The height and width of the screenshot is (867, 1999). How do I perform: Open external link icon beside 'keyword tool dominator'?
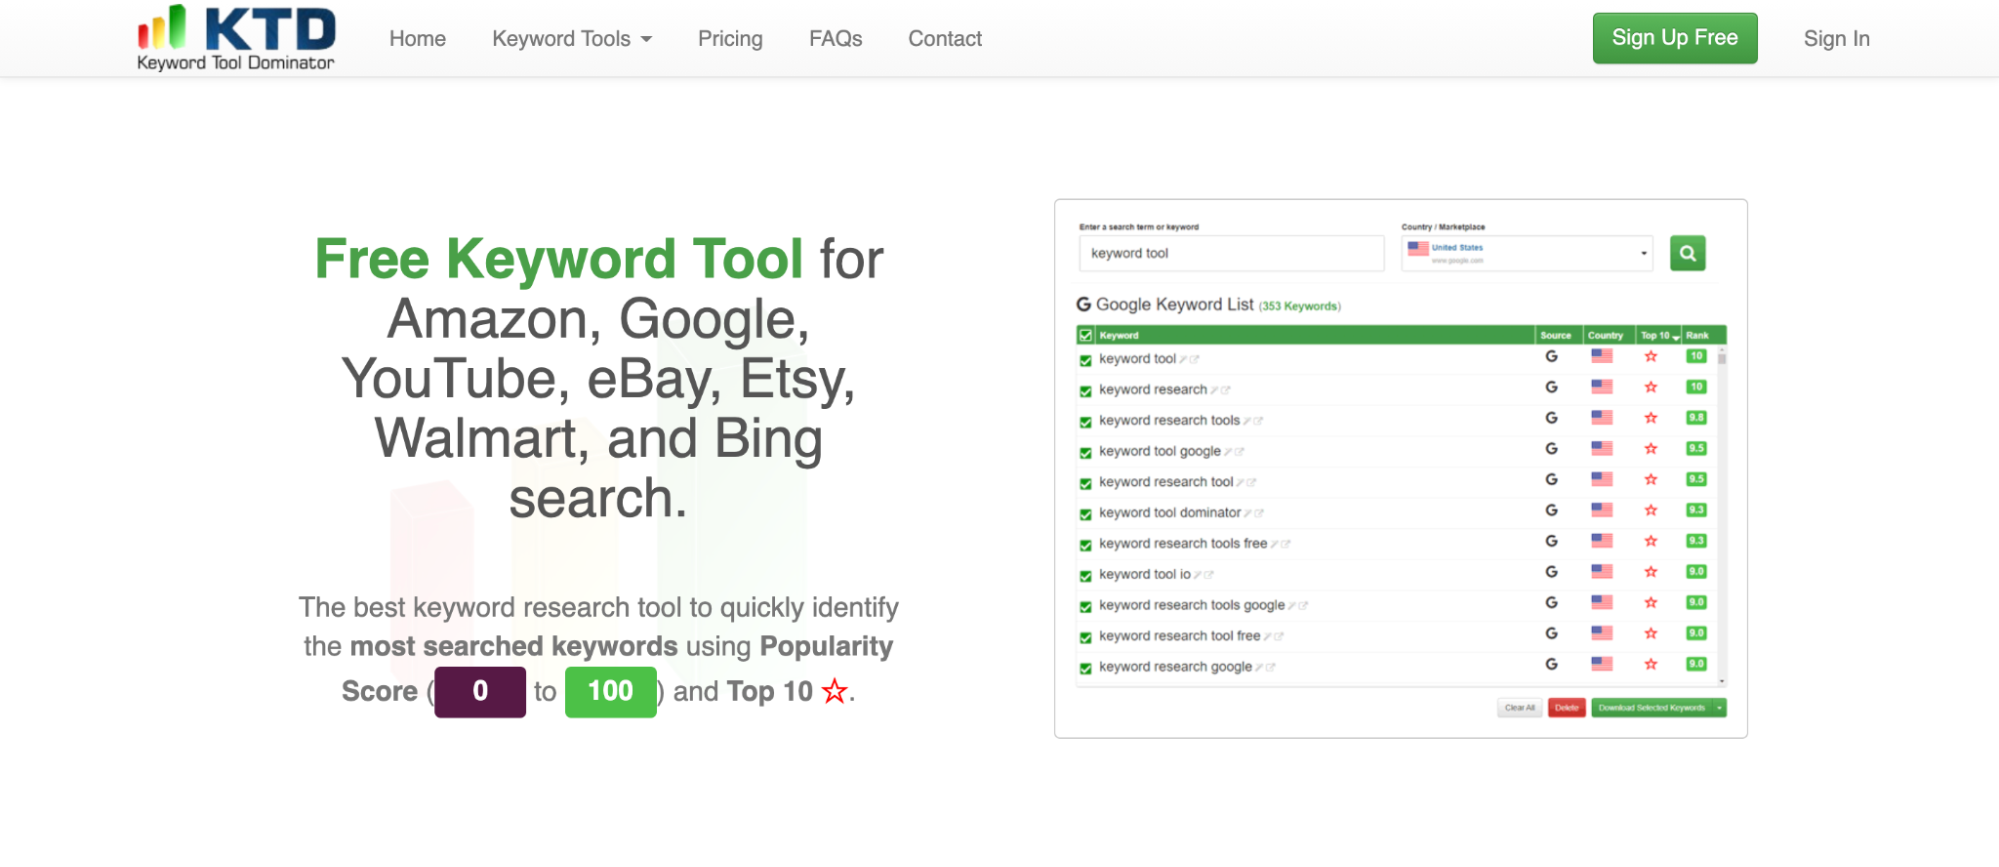pos(1259,513)
